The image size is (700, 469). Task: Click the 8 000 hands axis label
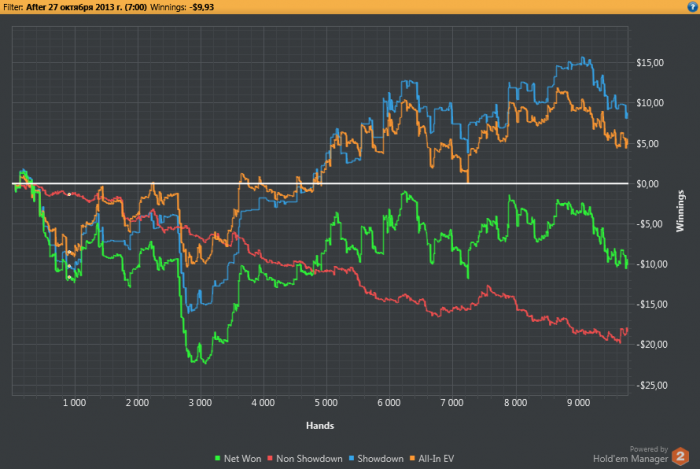coord(515,403)
